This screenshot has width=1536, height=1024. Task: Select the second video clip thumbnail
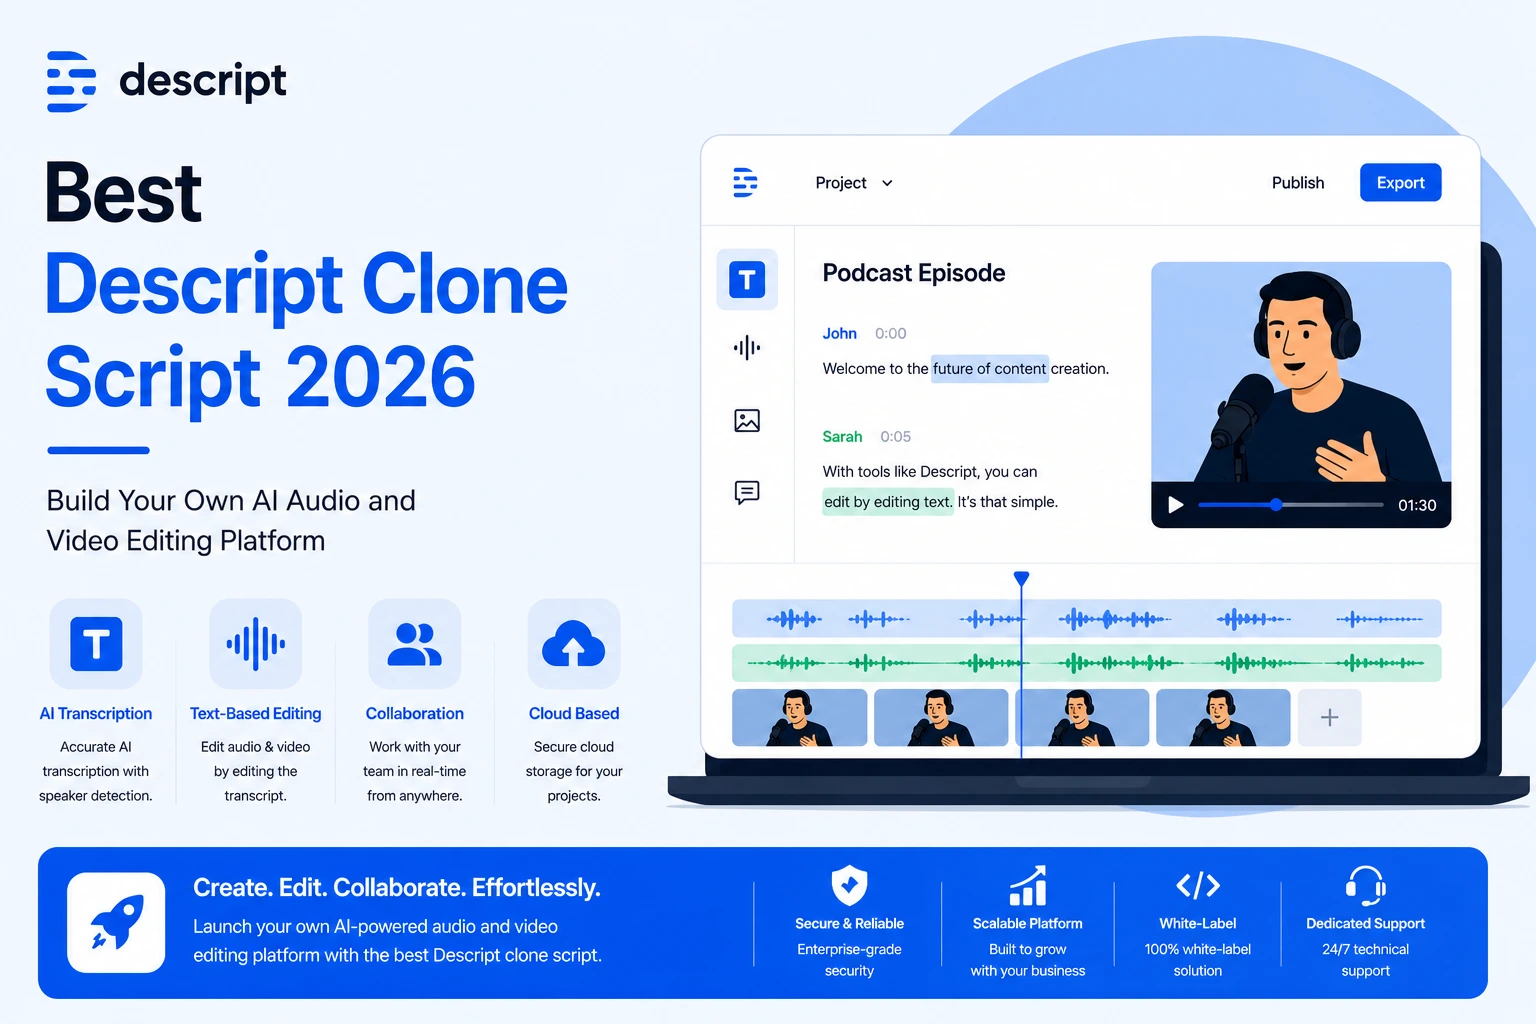941,718
